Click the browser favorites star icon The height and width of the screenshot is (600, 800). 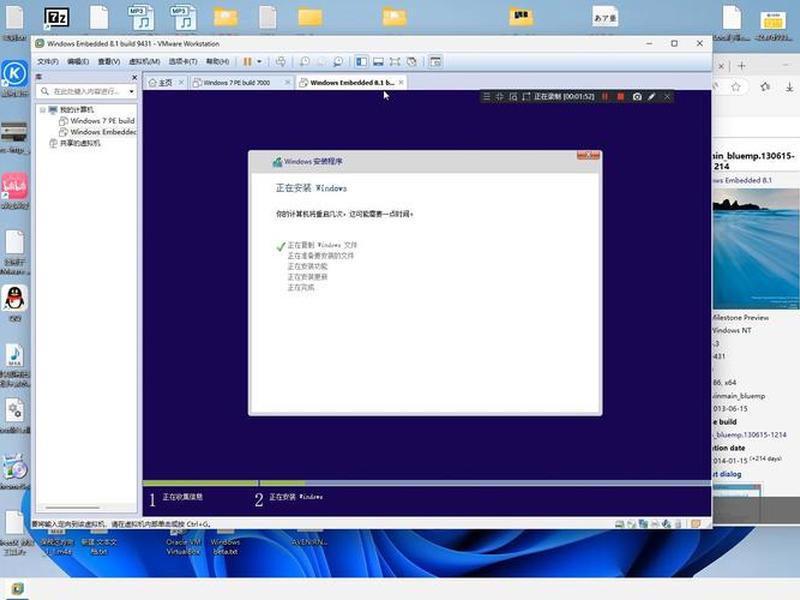coord(736,87)
